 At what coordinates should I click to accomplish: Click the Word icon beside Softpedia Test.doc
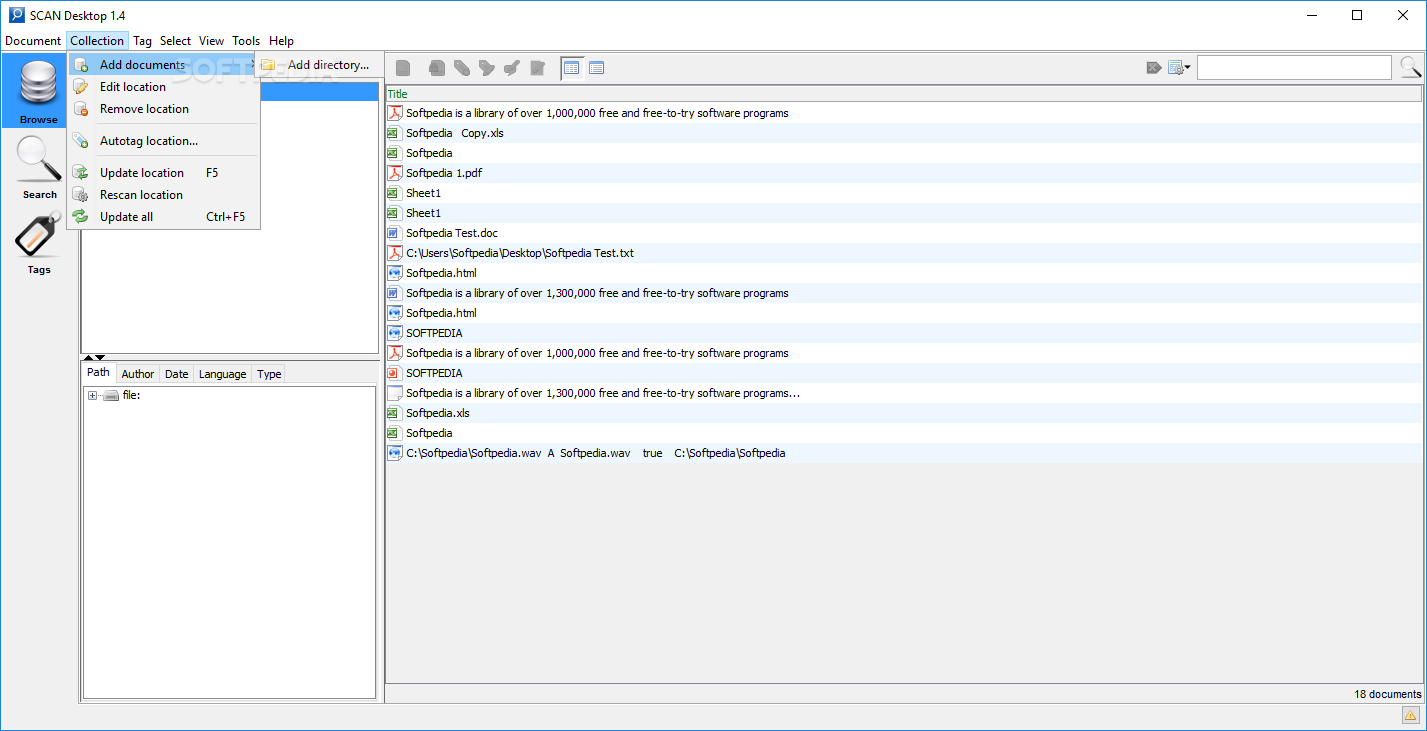point(394,233)
